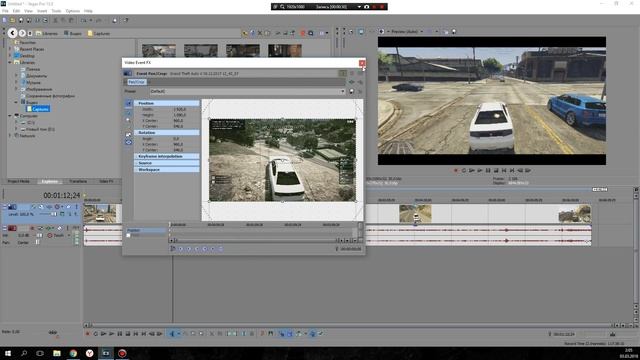Click Show Properties icon in Pan/Crop
The width and height of the screenshot is (640, 360).
coord(129,103)
